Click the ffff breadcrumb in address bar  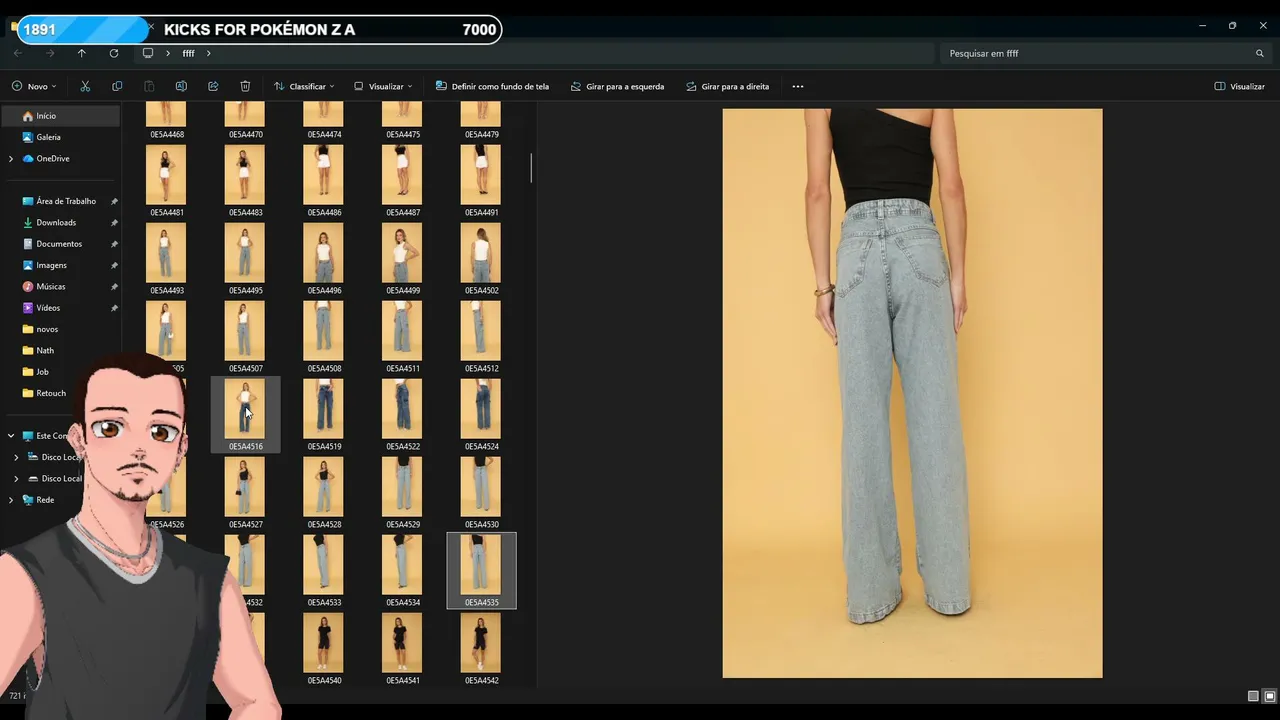pyautogui.click(x=188, y=53)
